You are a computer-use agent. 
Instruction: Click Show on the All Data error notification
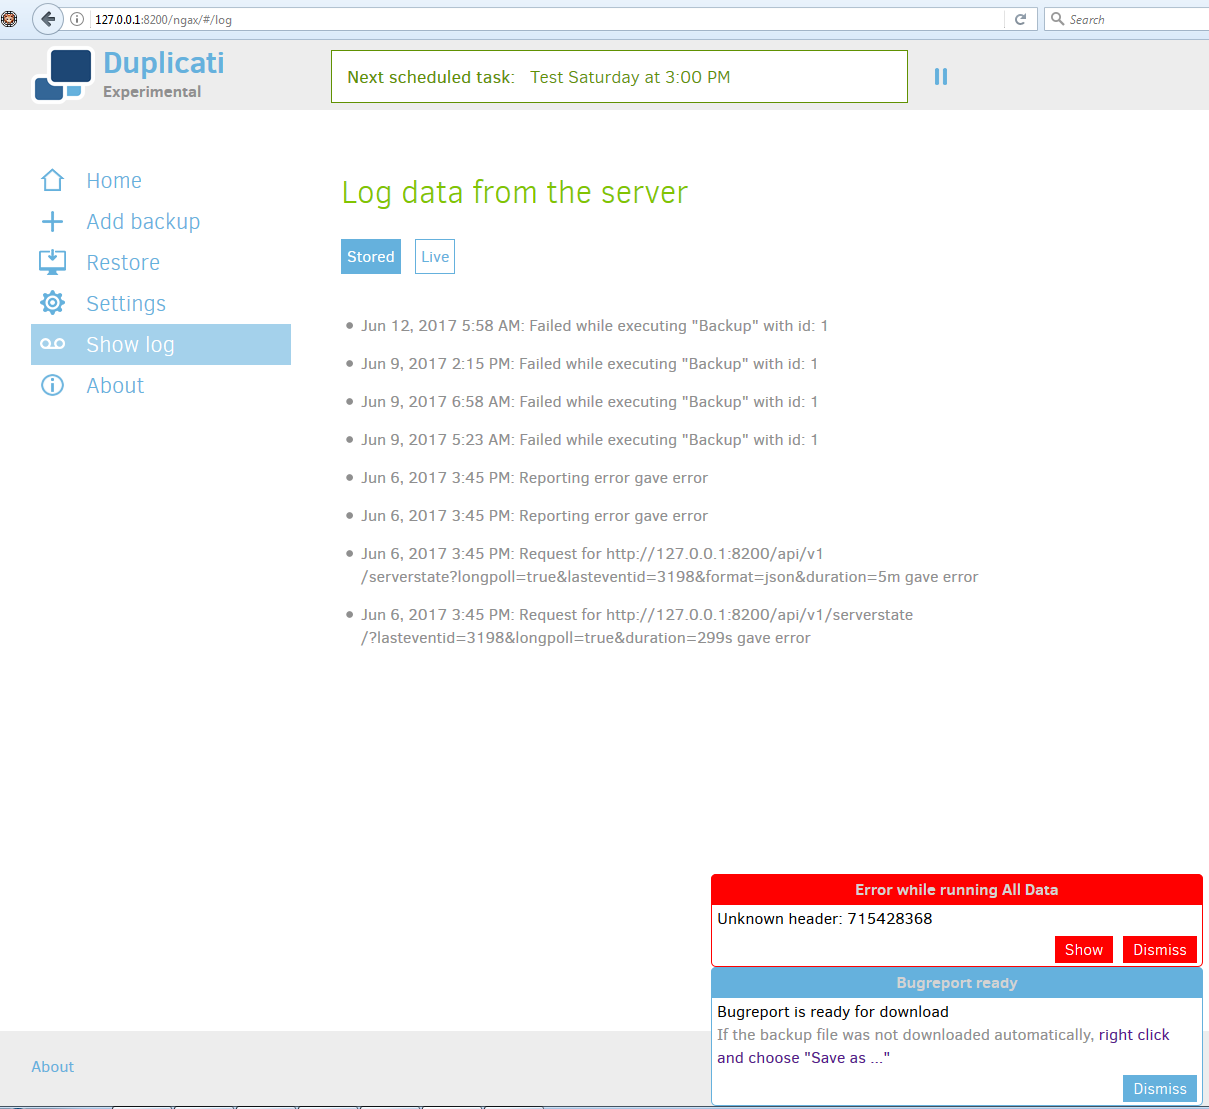1083,949
